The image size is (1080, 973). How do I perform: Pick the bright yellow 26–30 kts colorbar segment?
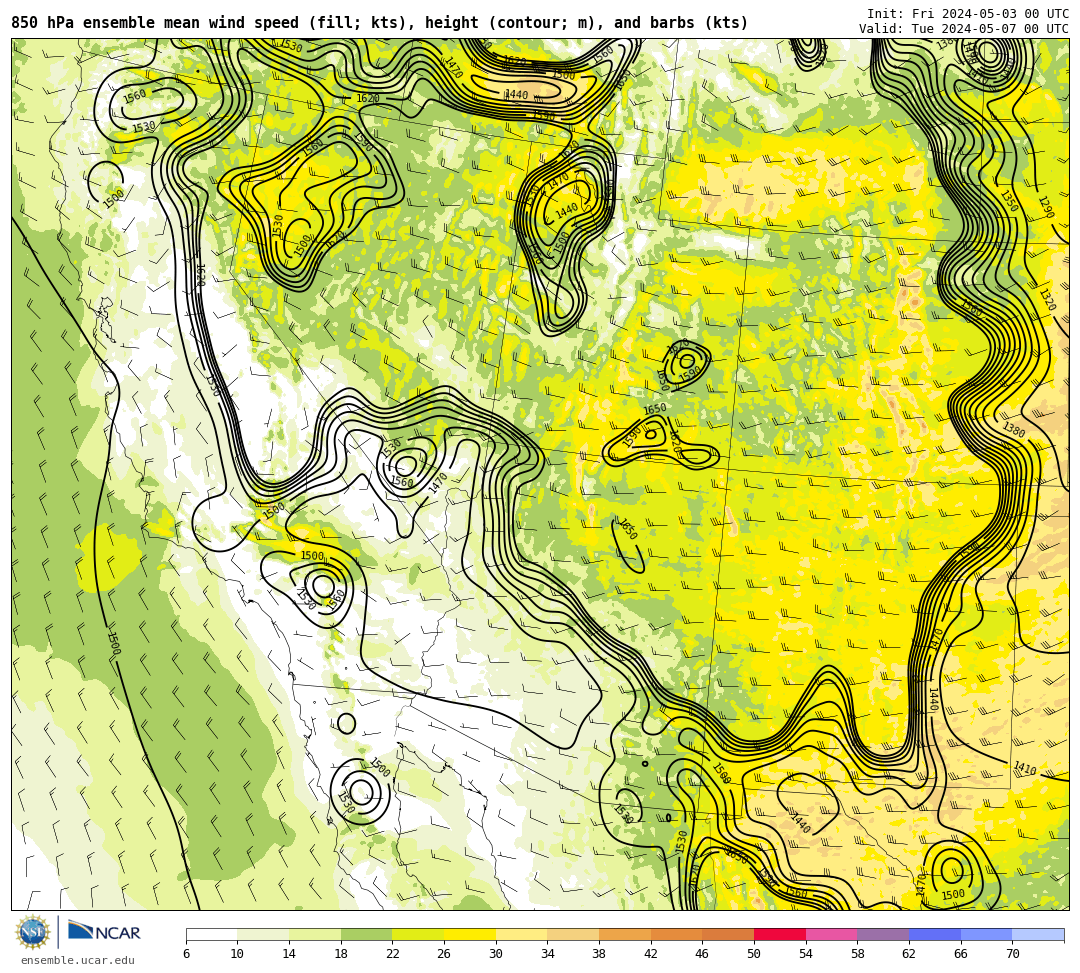coord(470,934)
